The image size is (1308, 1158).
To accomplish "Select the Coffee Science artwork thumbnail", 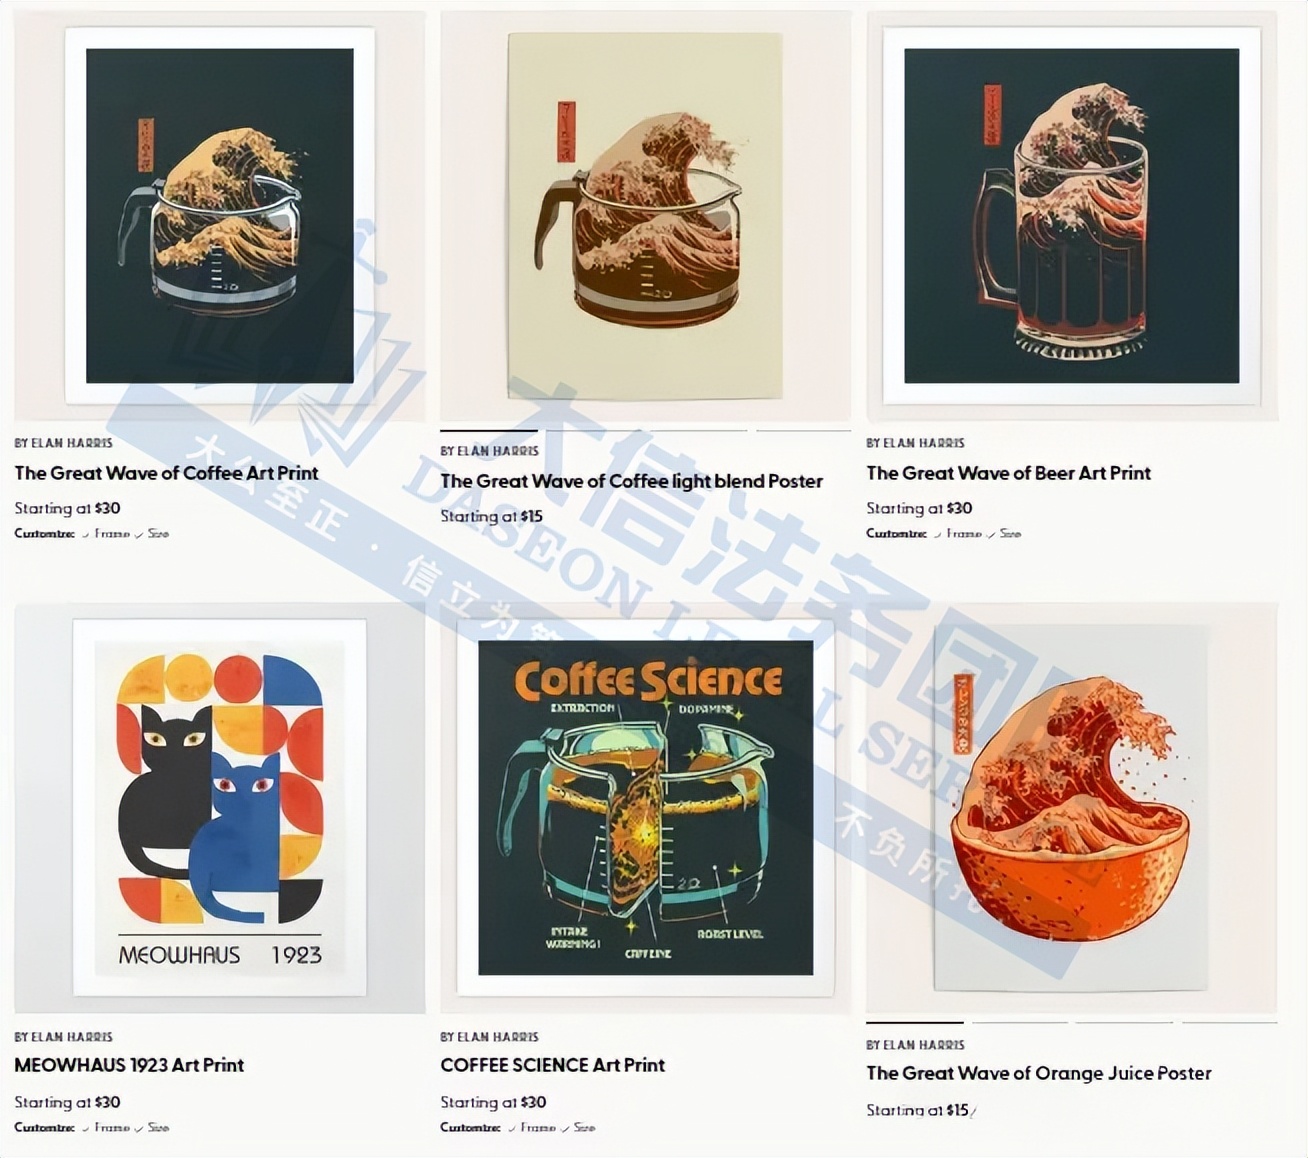I will (645, 808).
